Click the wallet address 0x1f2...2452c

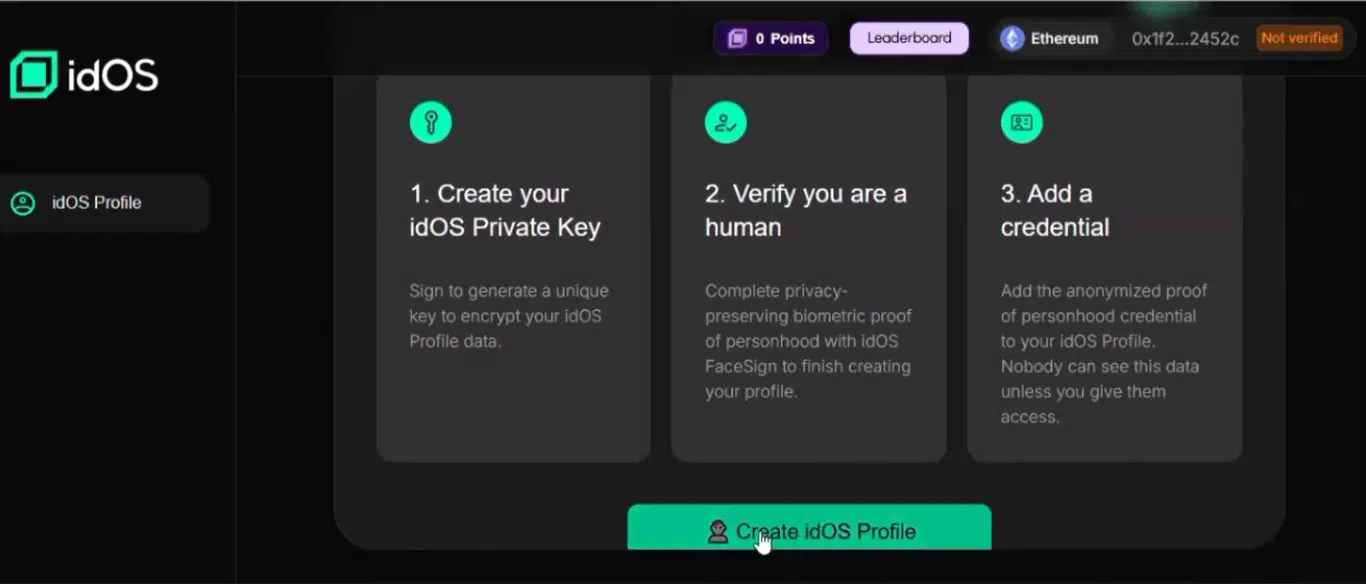[x=1185, y=39]
